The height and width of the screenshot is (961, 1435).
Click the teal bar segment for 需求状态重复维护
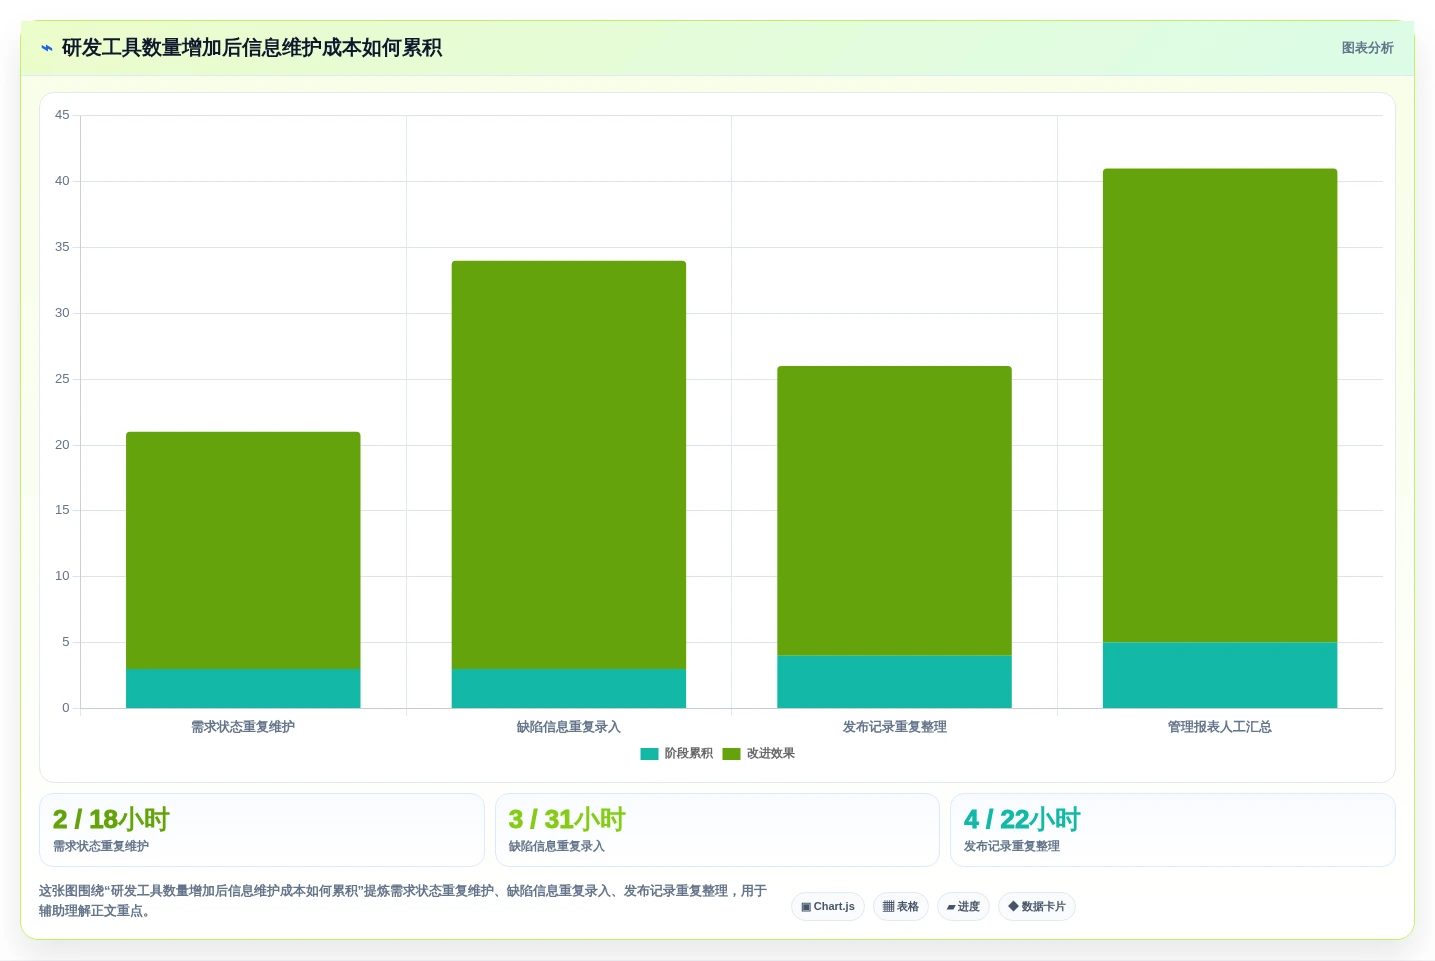click(x=243, y=689)
